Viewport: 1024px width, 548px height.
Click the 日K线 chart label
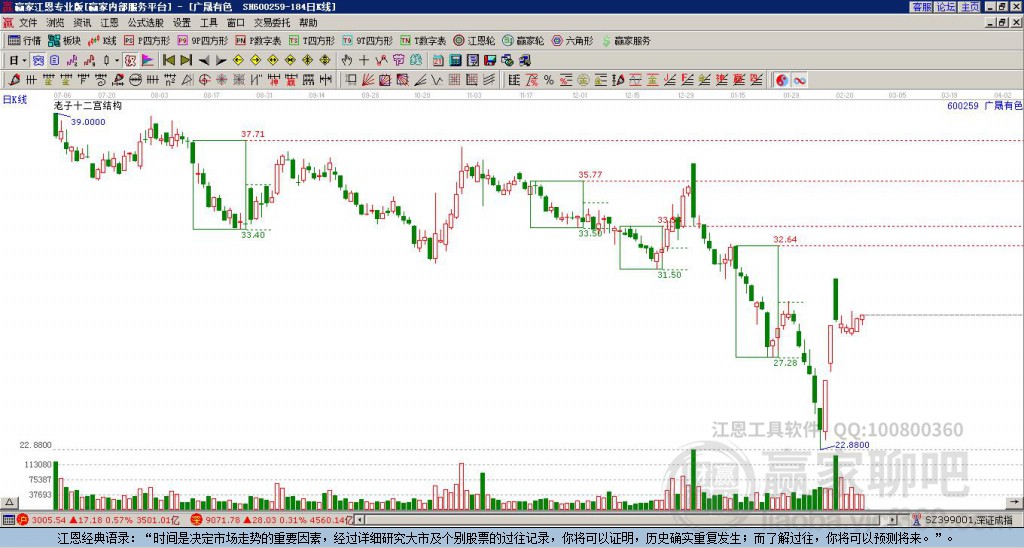click(14, 99)
